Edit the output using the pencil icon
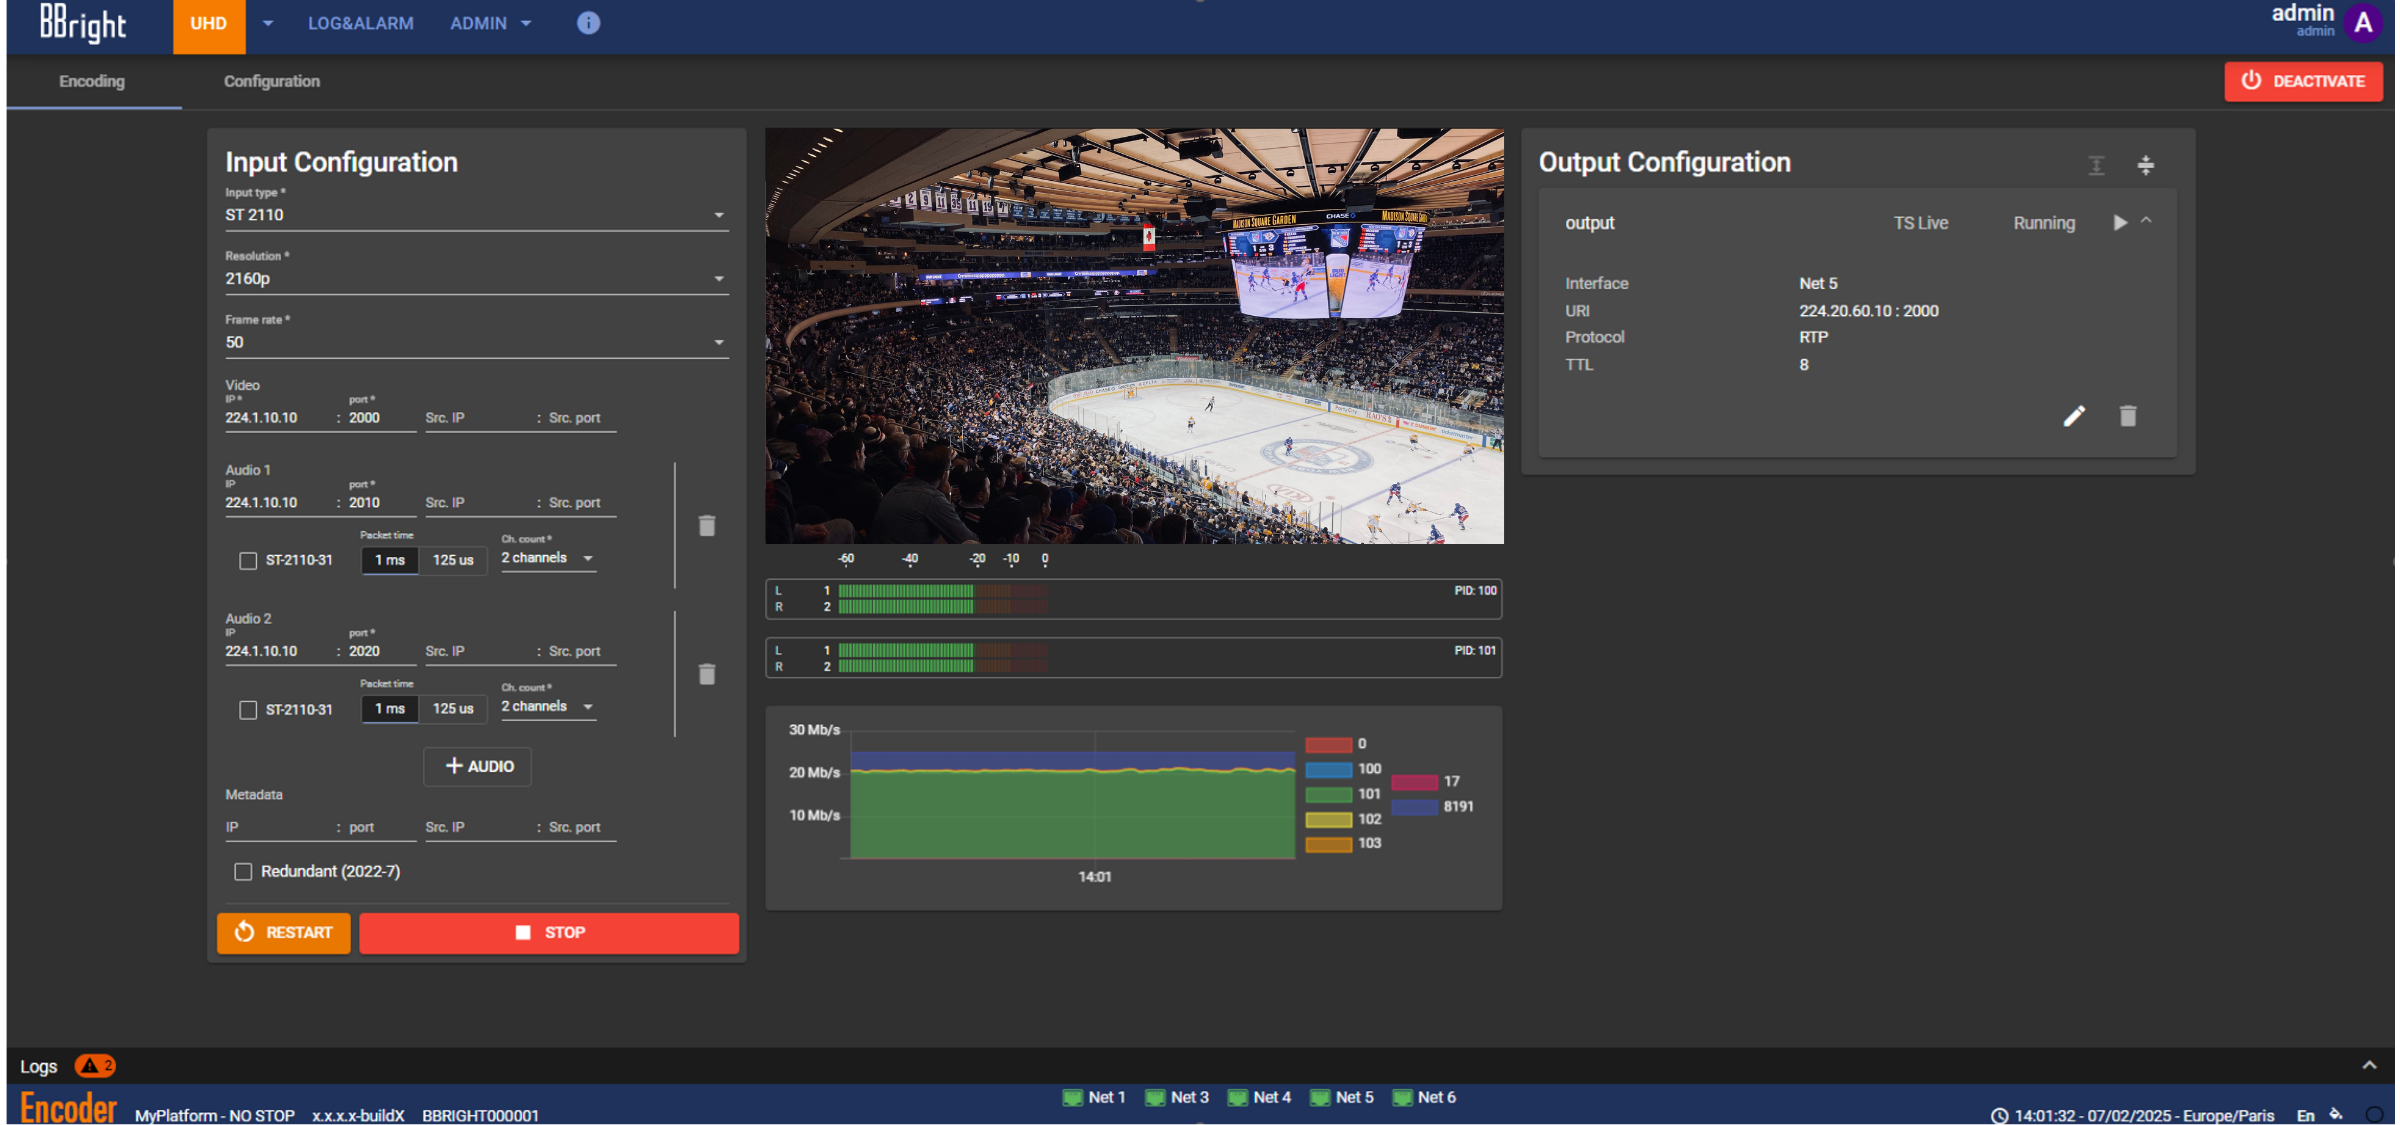 coord(2074,416)
